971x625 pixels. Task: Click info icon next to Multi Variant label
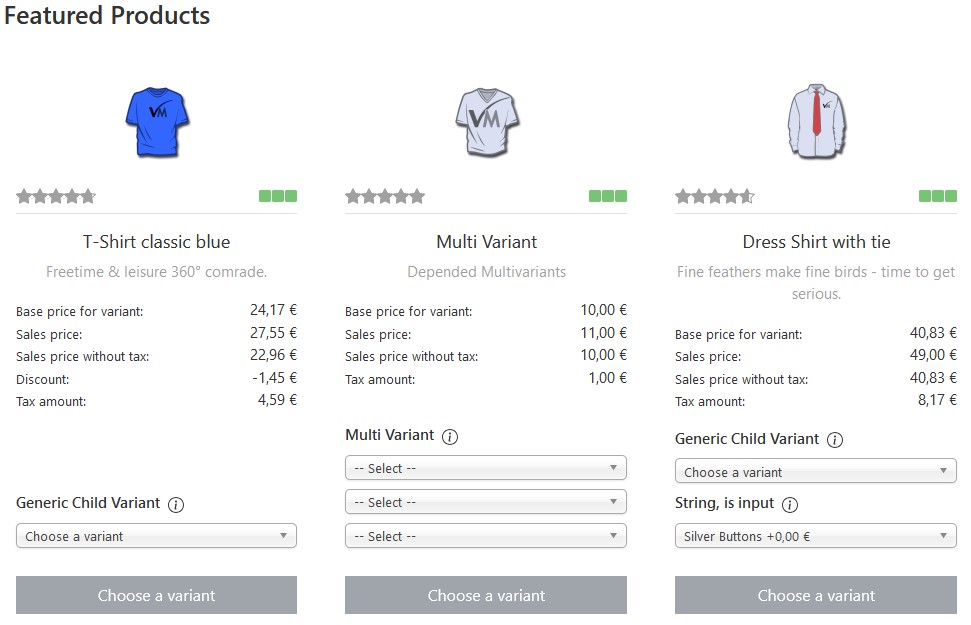pos(450,436)
